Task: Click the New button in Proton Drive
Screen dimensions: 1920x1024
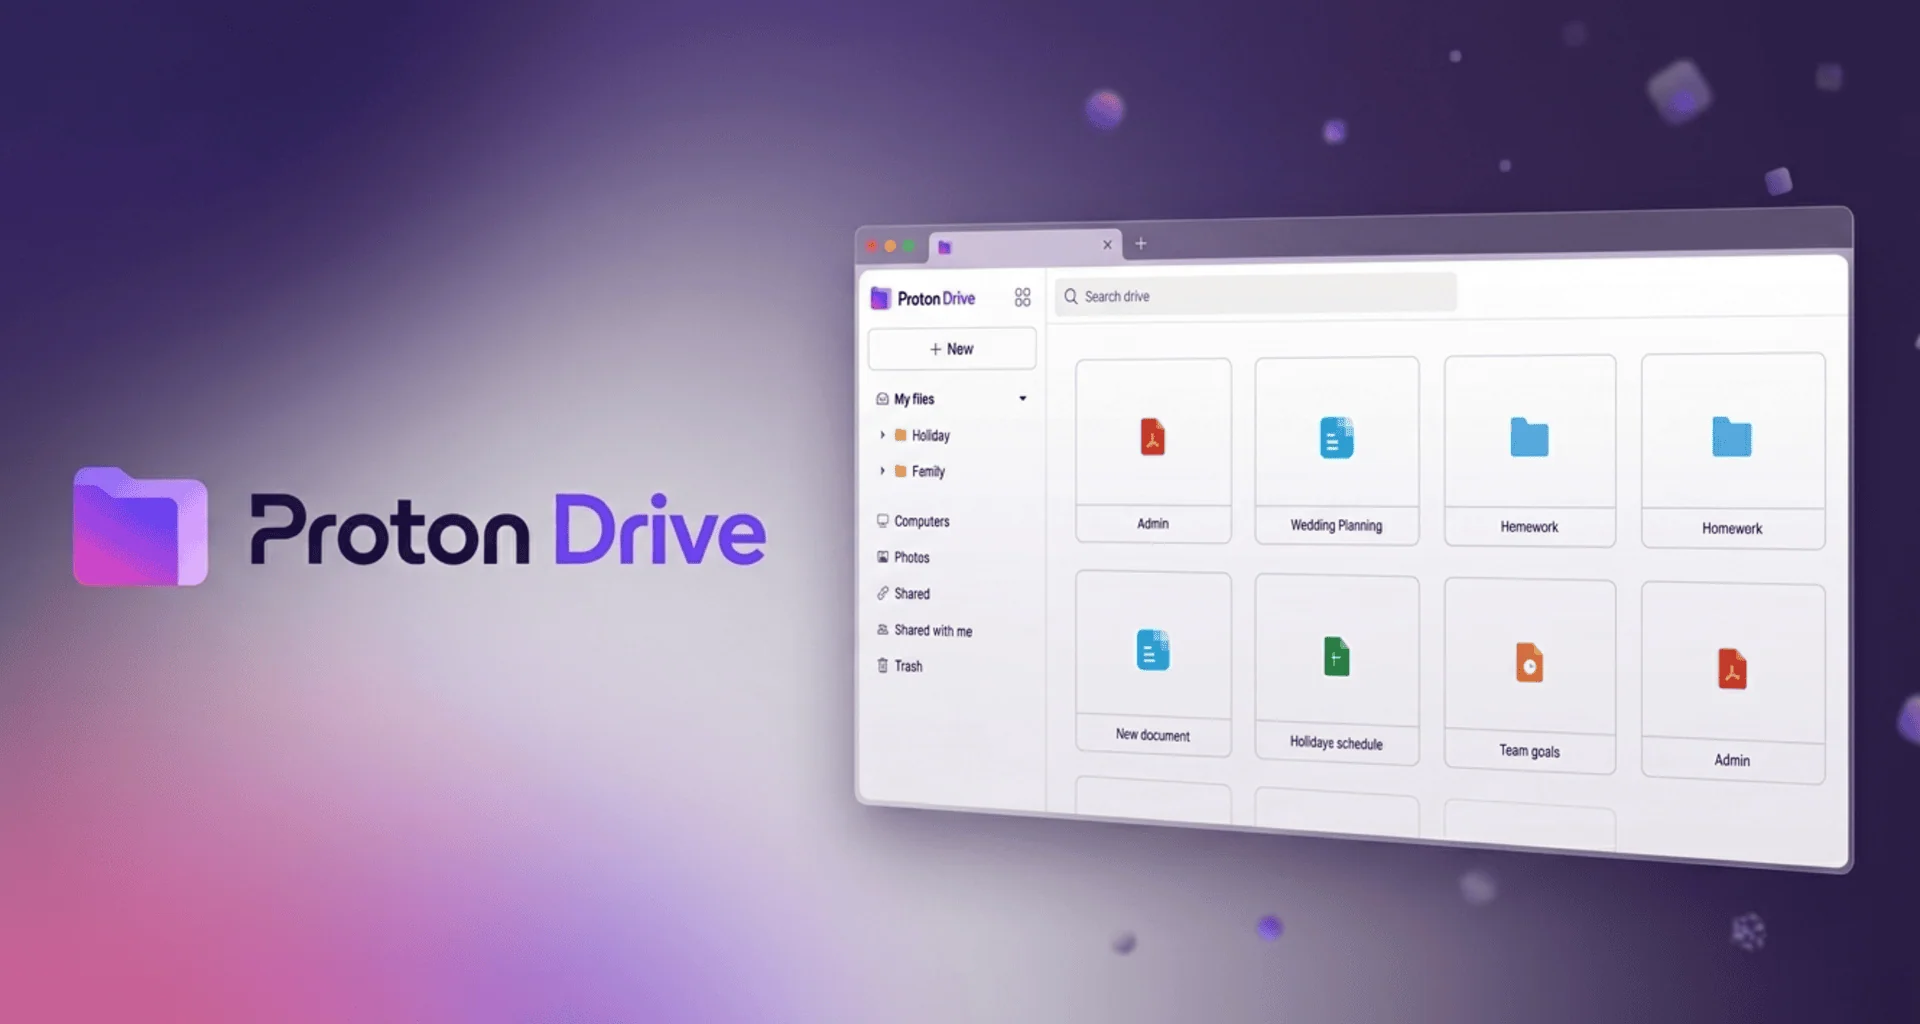Action: [952, 349]
